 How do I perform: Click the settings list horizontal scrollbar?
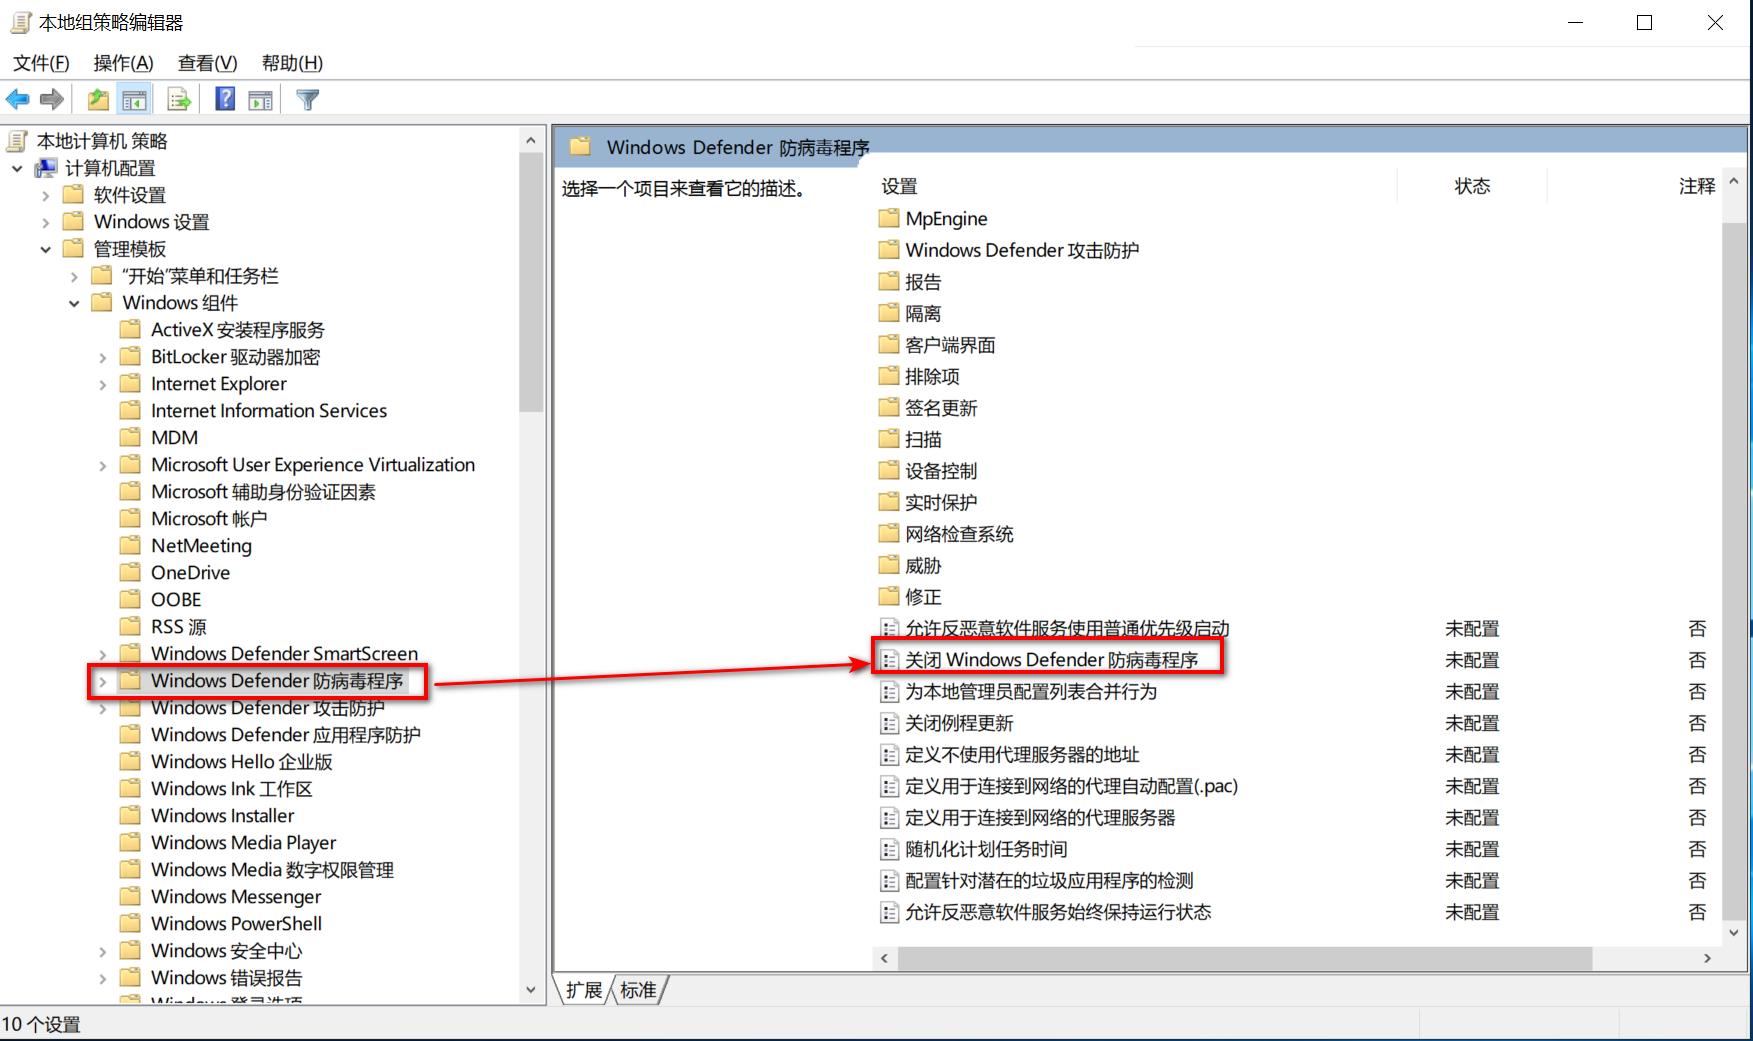(1244, 958)
